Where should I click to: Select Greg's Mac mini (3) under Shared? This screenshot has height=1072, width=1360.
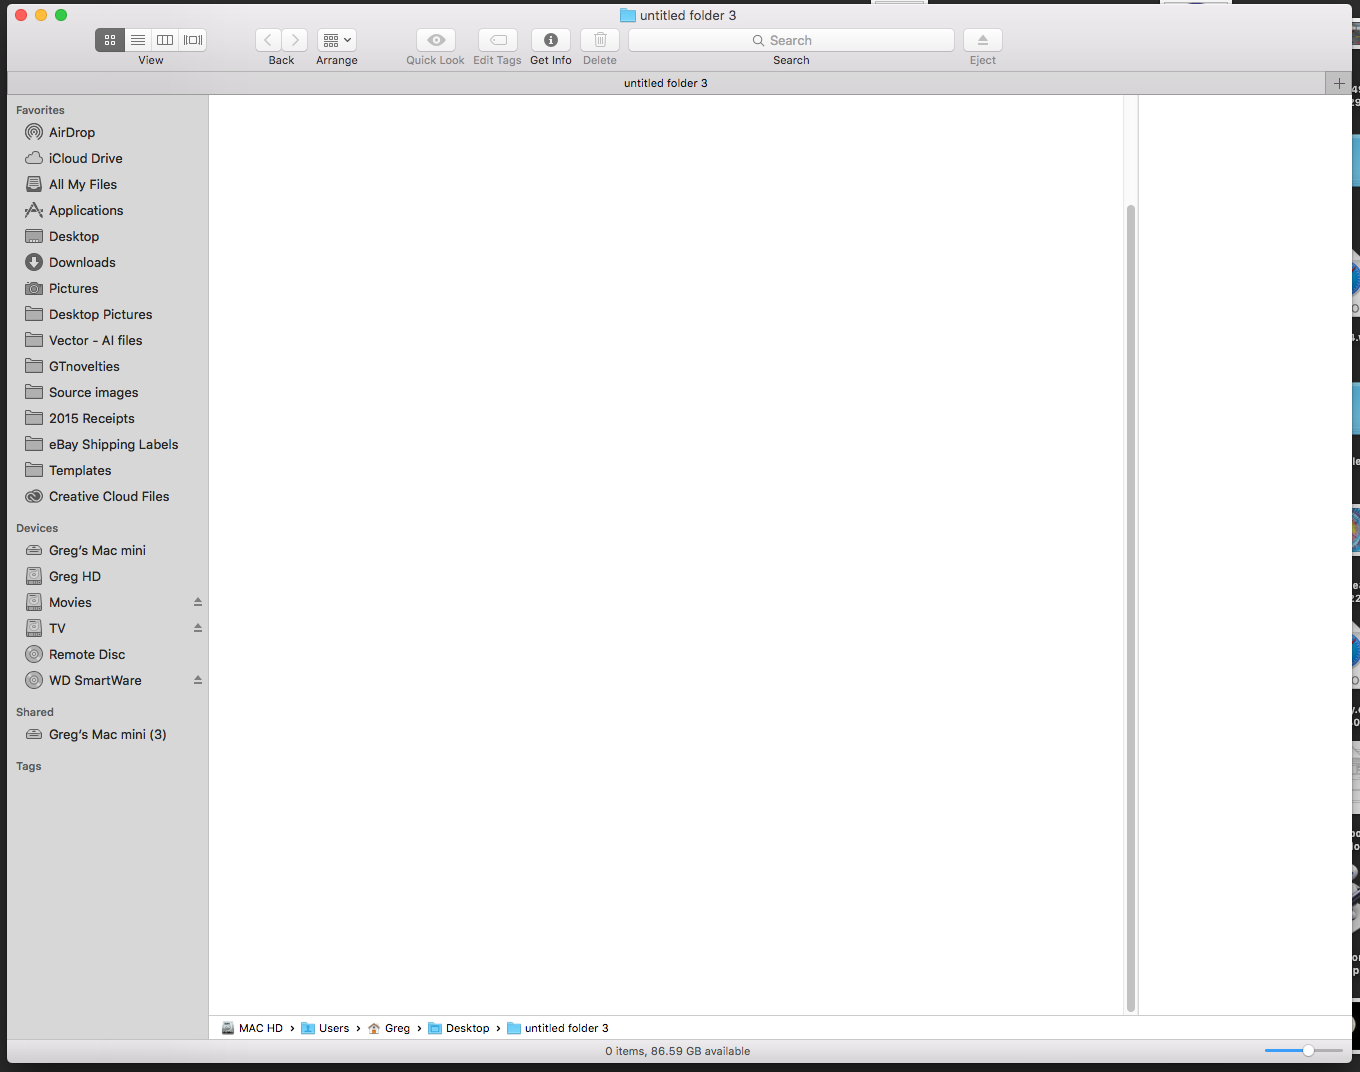(108, 734)
